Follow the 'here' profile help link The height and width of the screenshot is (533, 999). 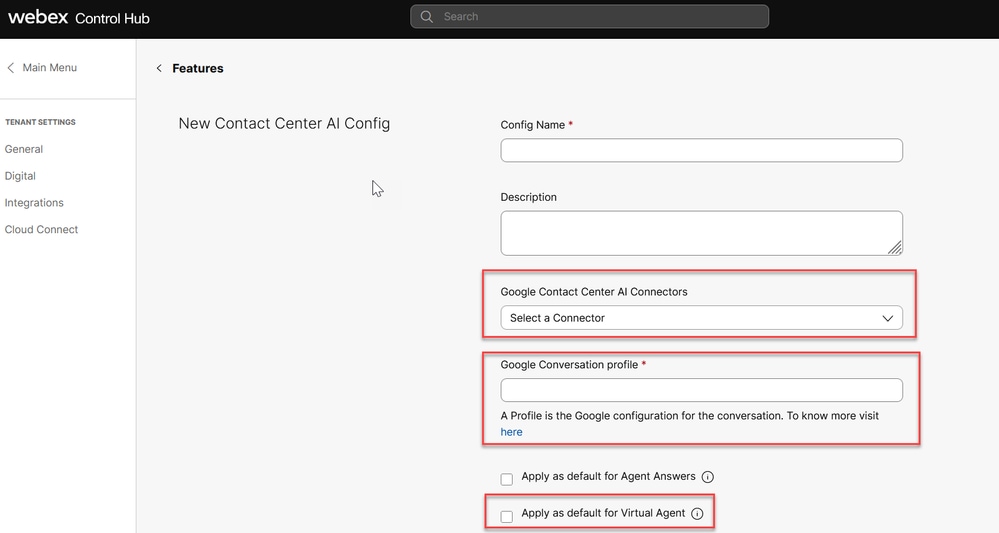[x=511, y=432]
